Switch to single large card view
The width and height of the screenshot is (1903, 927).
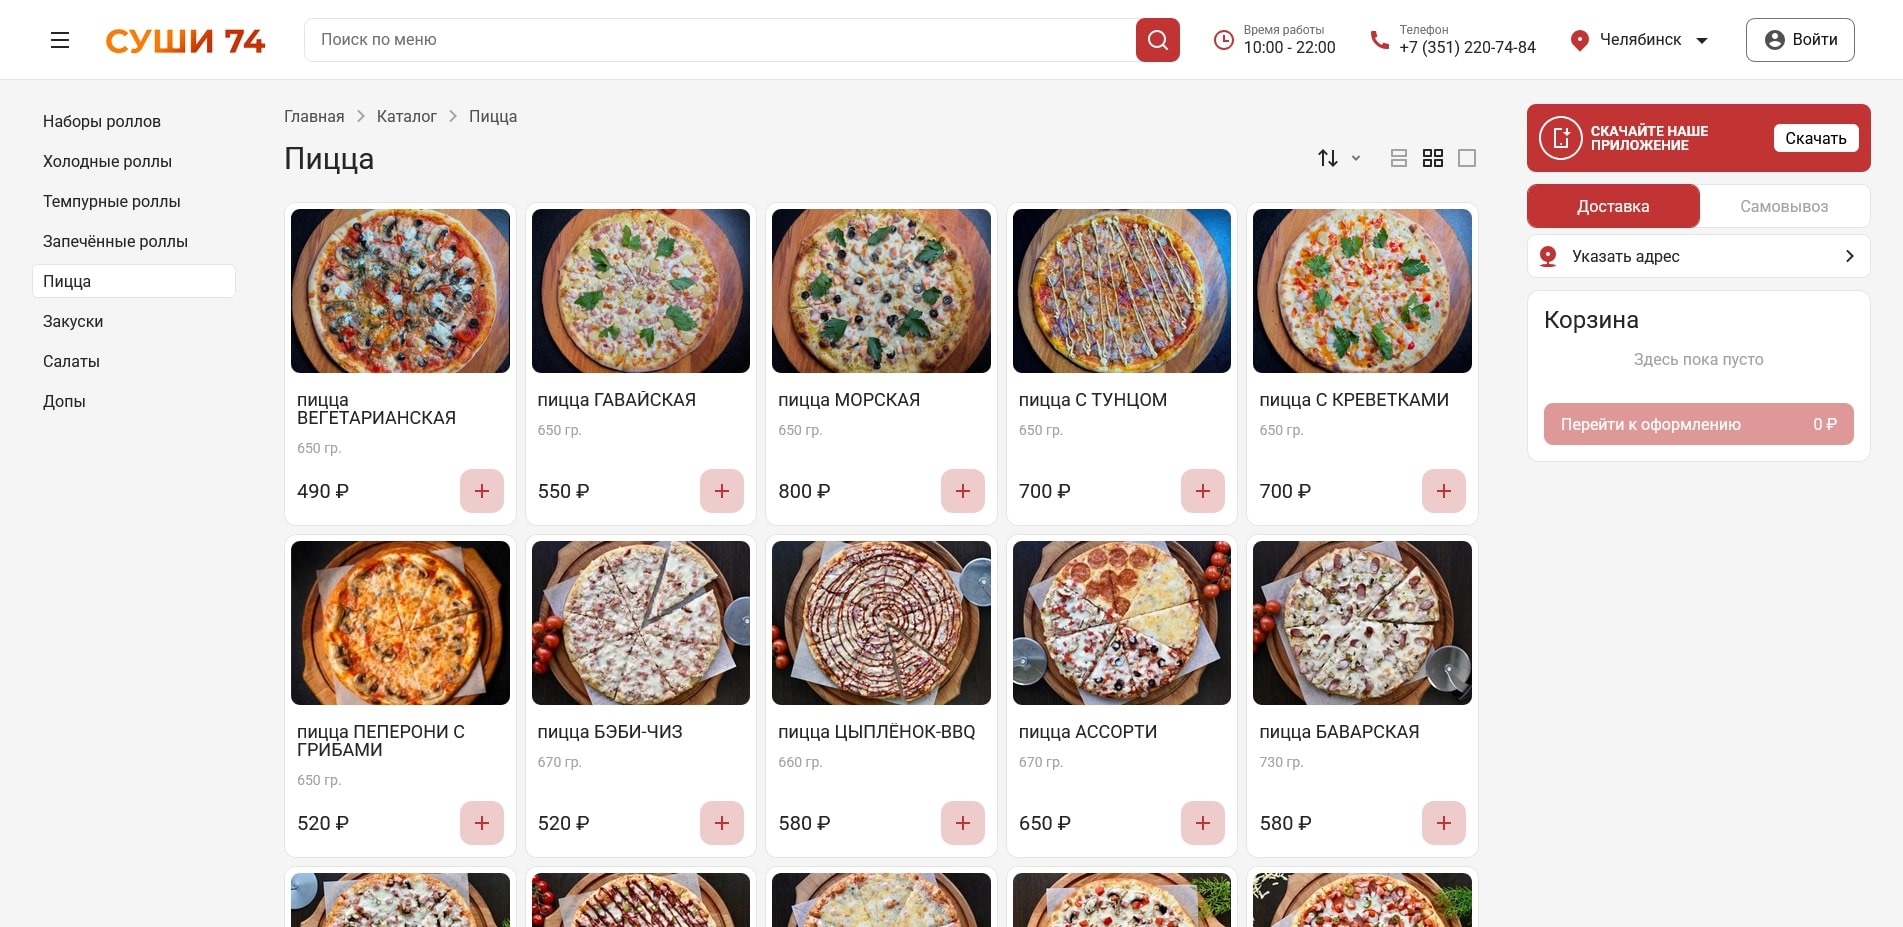pyautogui.click(x=1467, y=158)
